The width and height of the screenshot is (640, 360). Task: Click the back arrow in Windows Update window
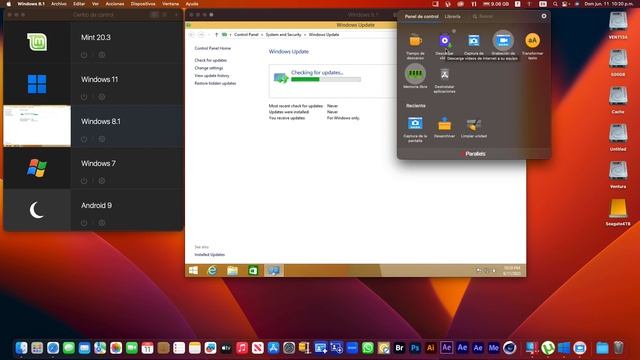pyautogui.click(x=192, y=35)
